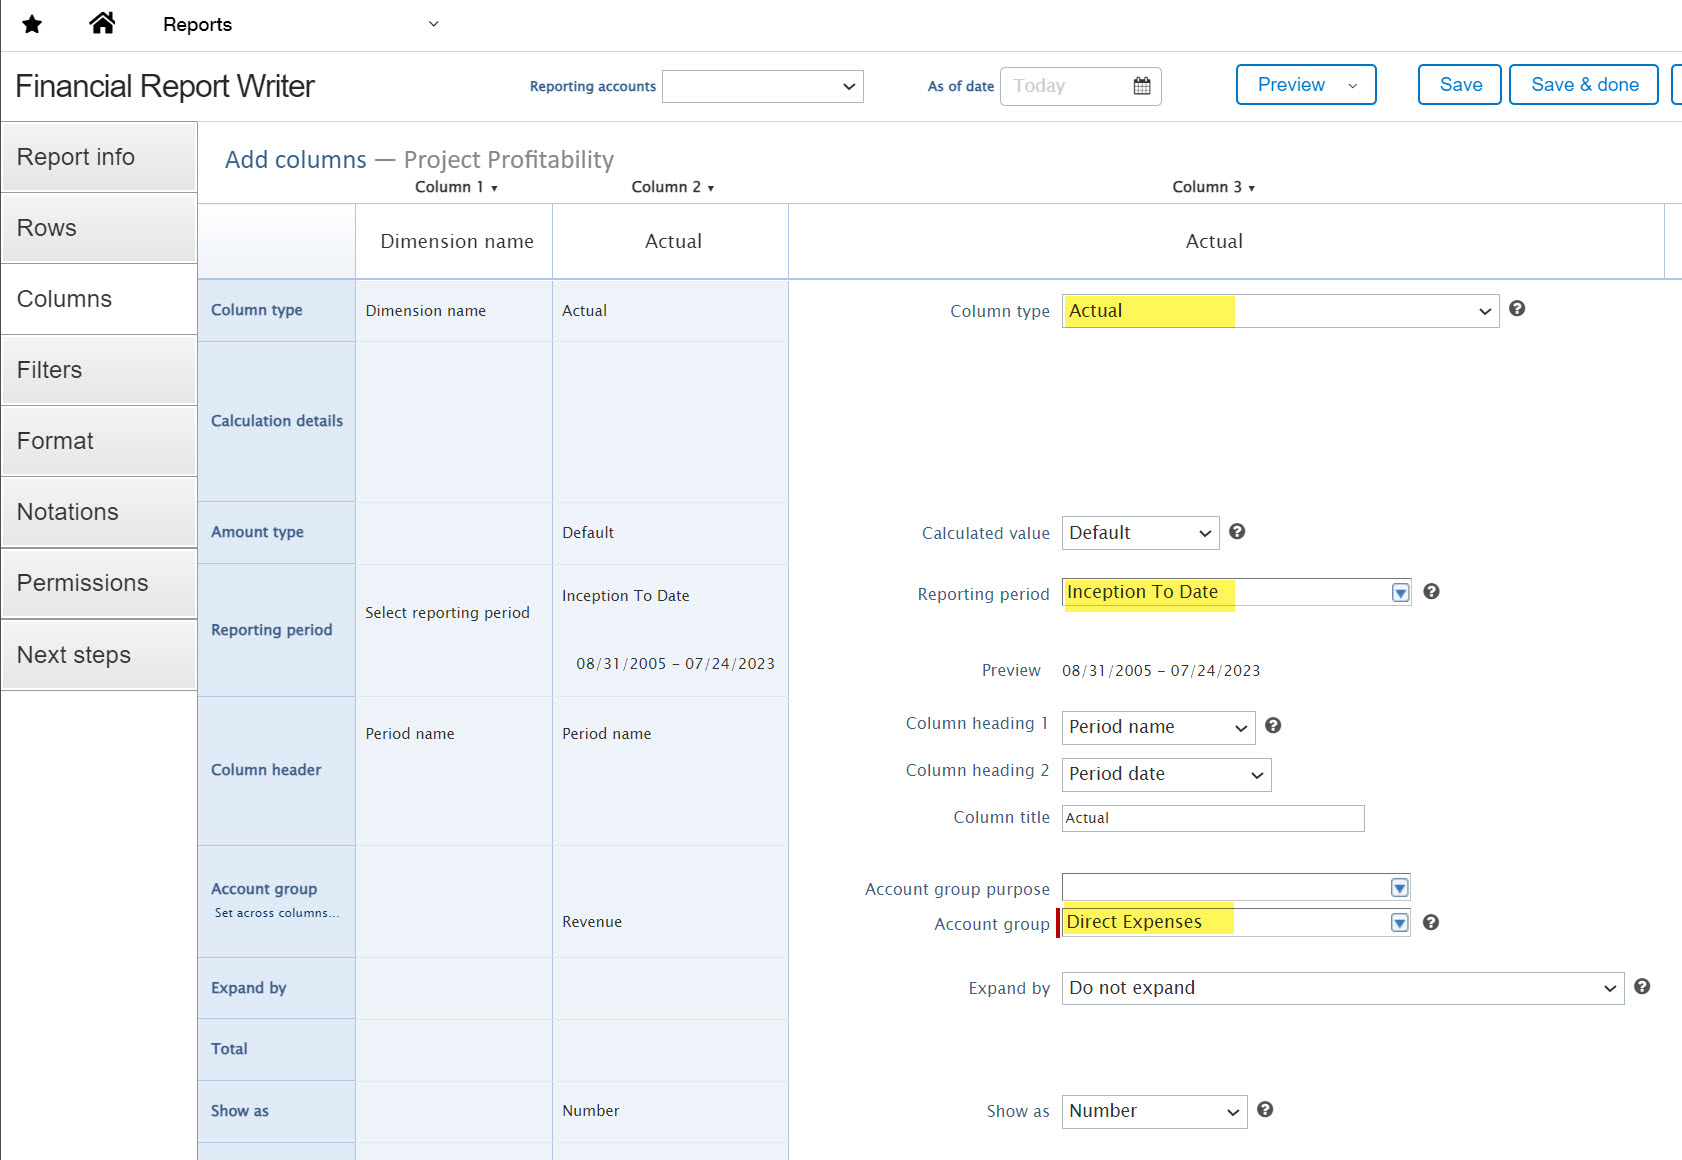The height and width of the screenshot is (1160, 1682).
Task: Click the Preview button
Action: pyautogui.click(x=1291, y=85)
